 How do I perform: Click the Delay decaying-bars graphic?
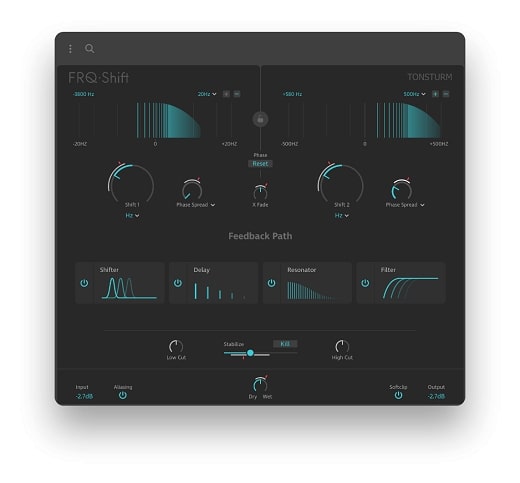point(220,291)
